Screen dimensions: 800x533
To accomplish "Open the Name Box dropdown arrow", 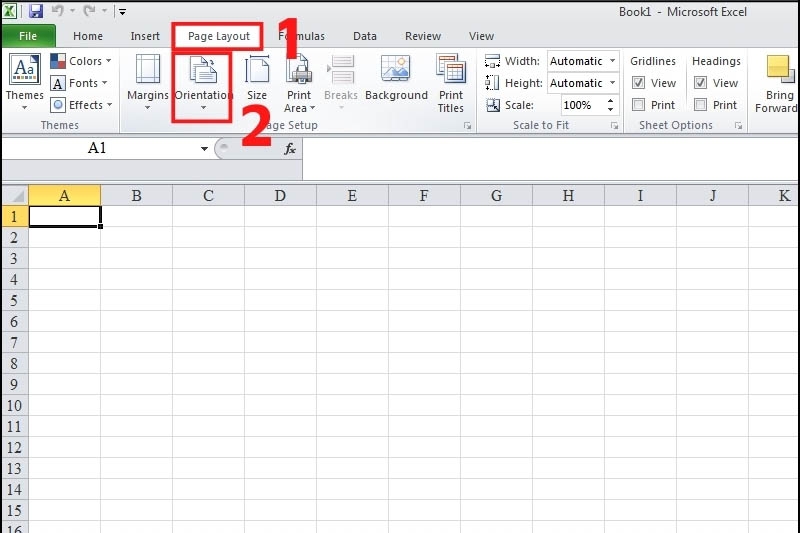I will 204,149.
